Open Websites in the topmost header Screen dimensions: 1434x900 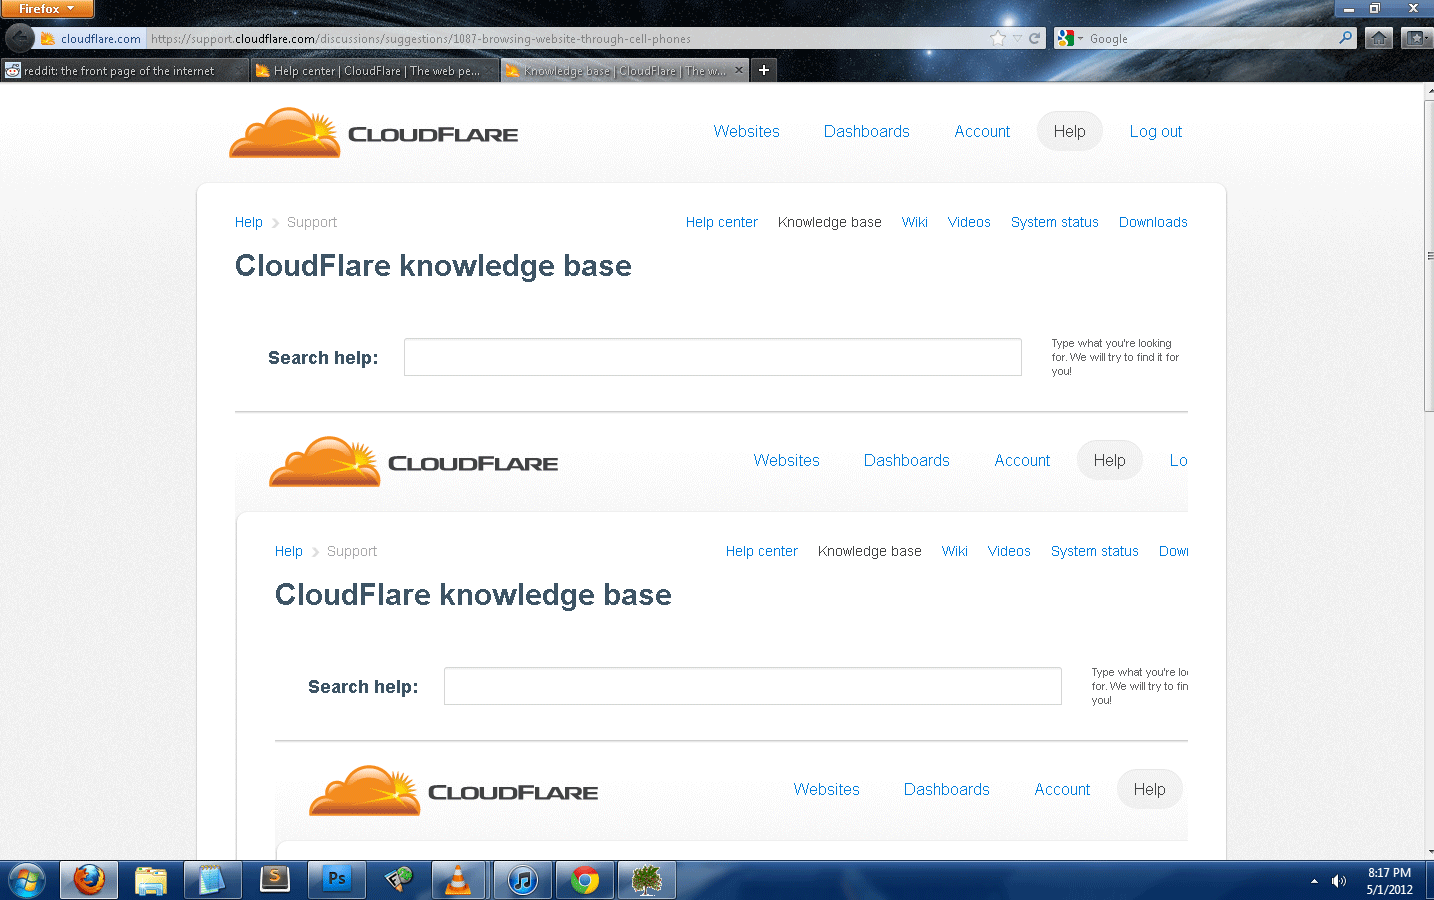746,131
